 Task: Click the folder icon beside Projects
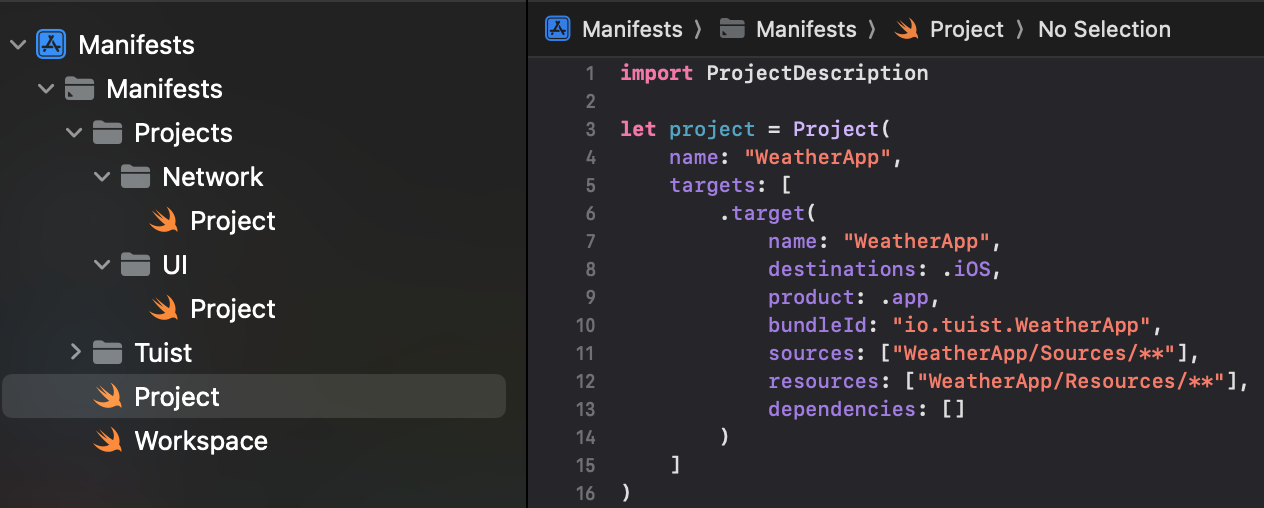point(107,133)
